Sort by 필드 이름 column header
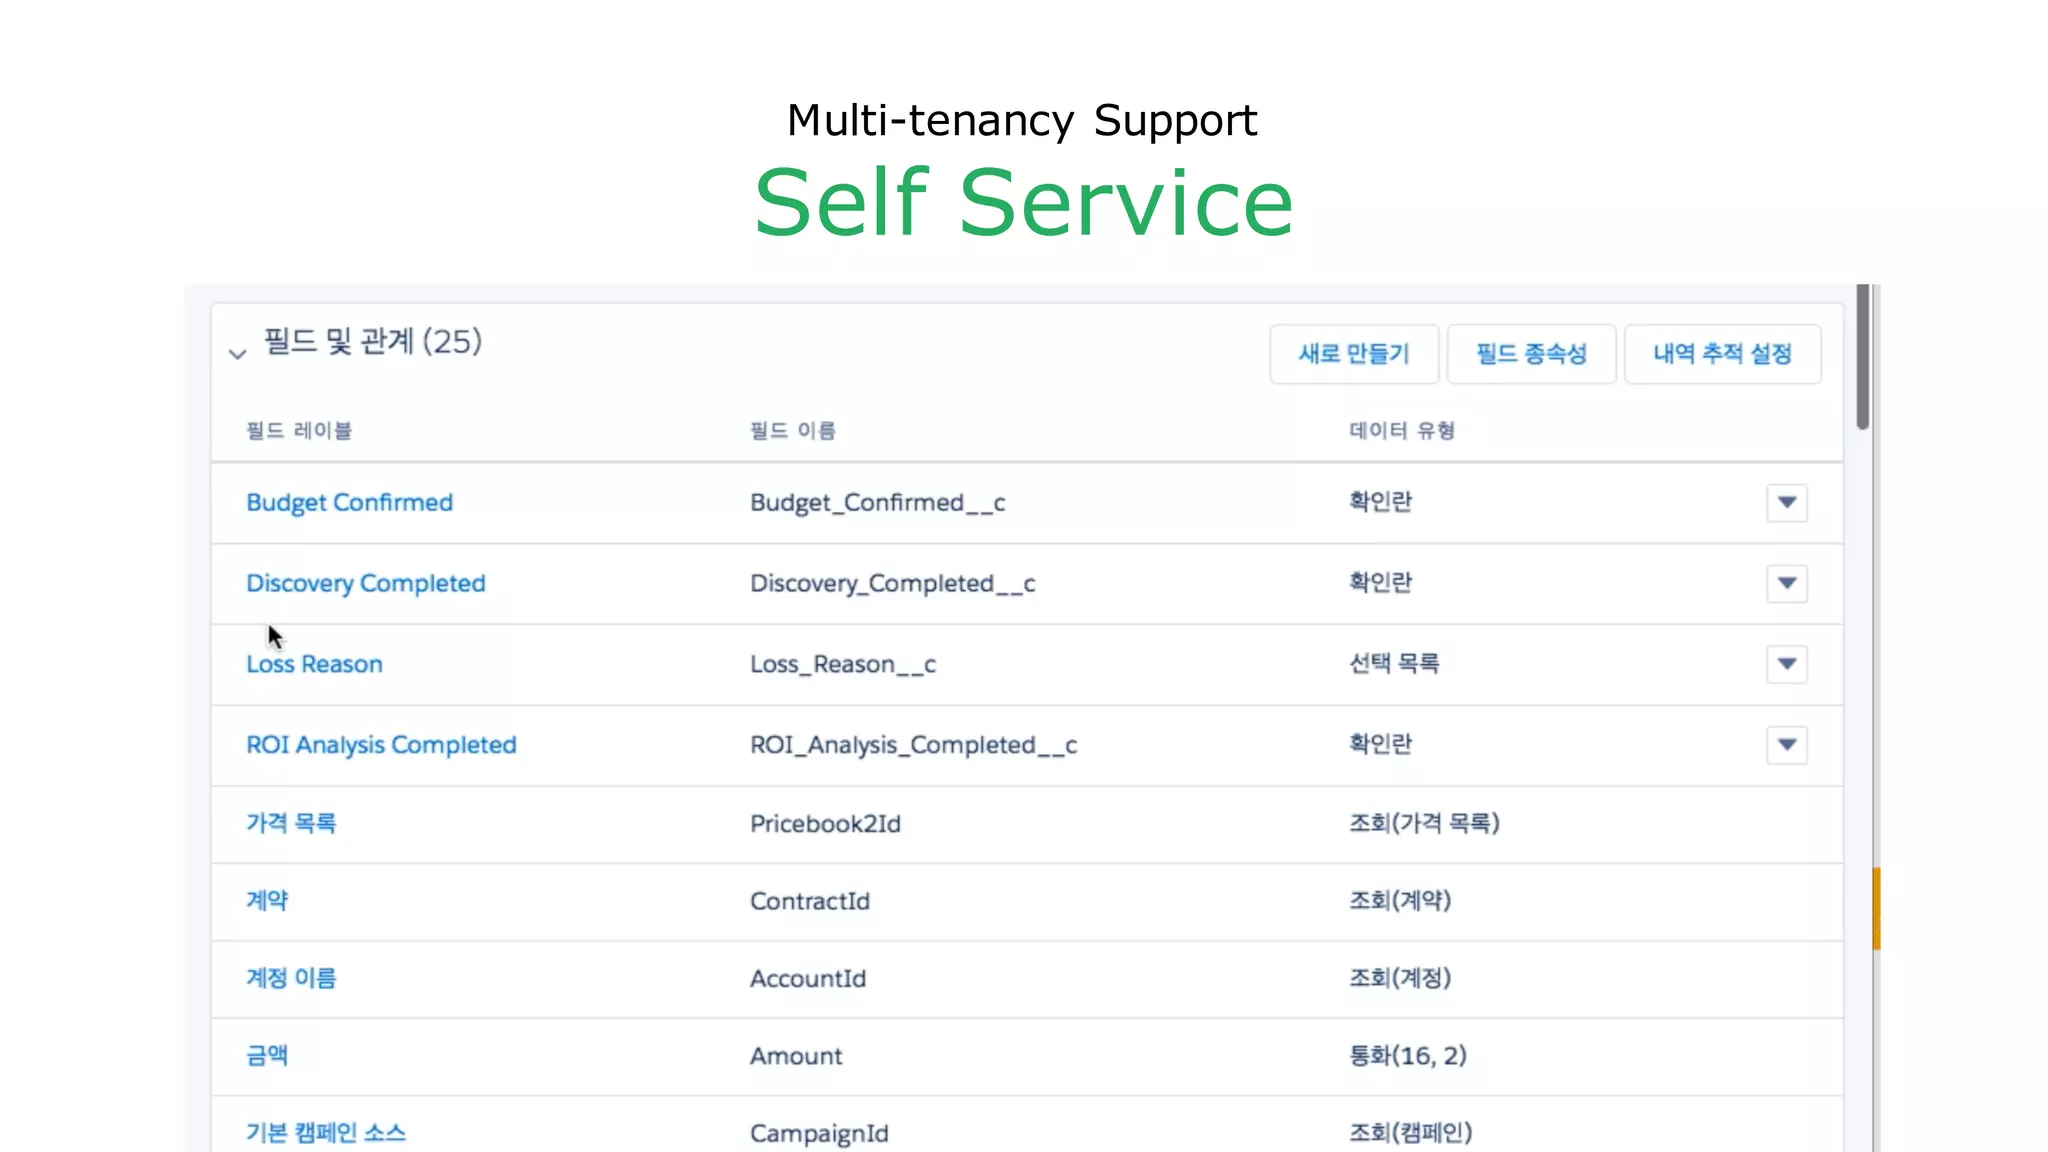 793,431
